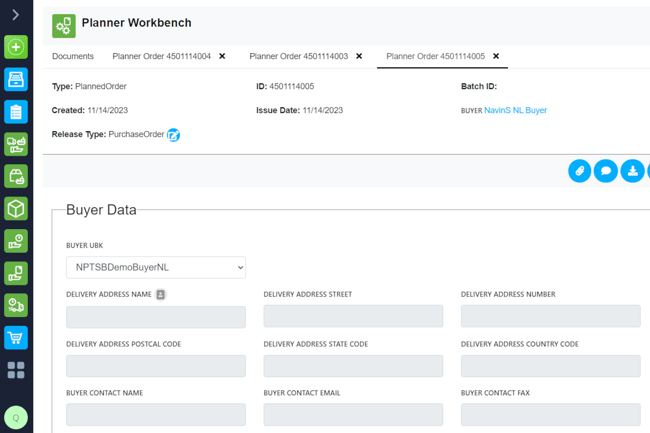Viewport: 650px width, 433px height.
Task: Edit the Release Type with pencil icon
Action: point(173,135)
